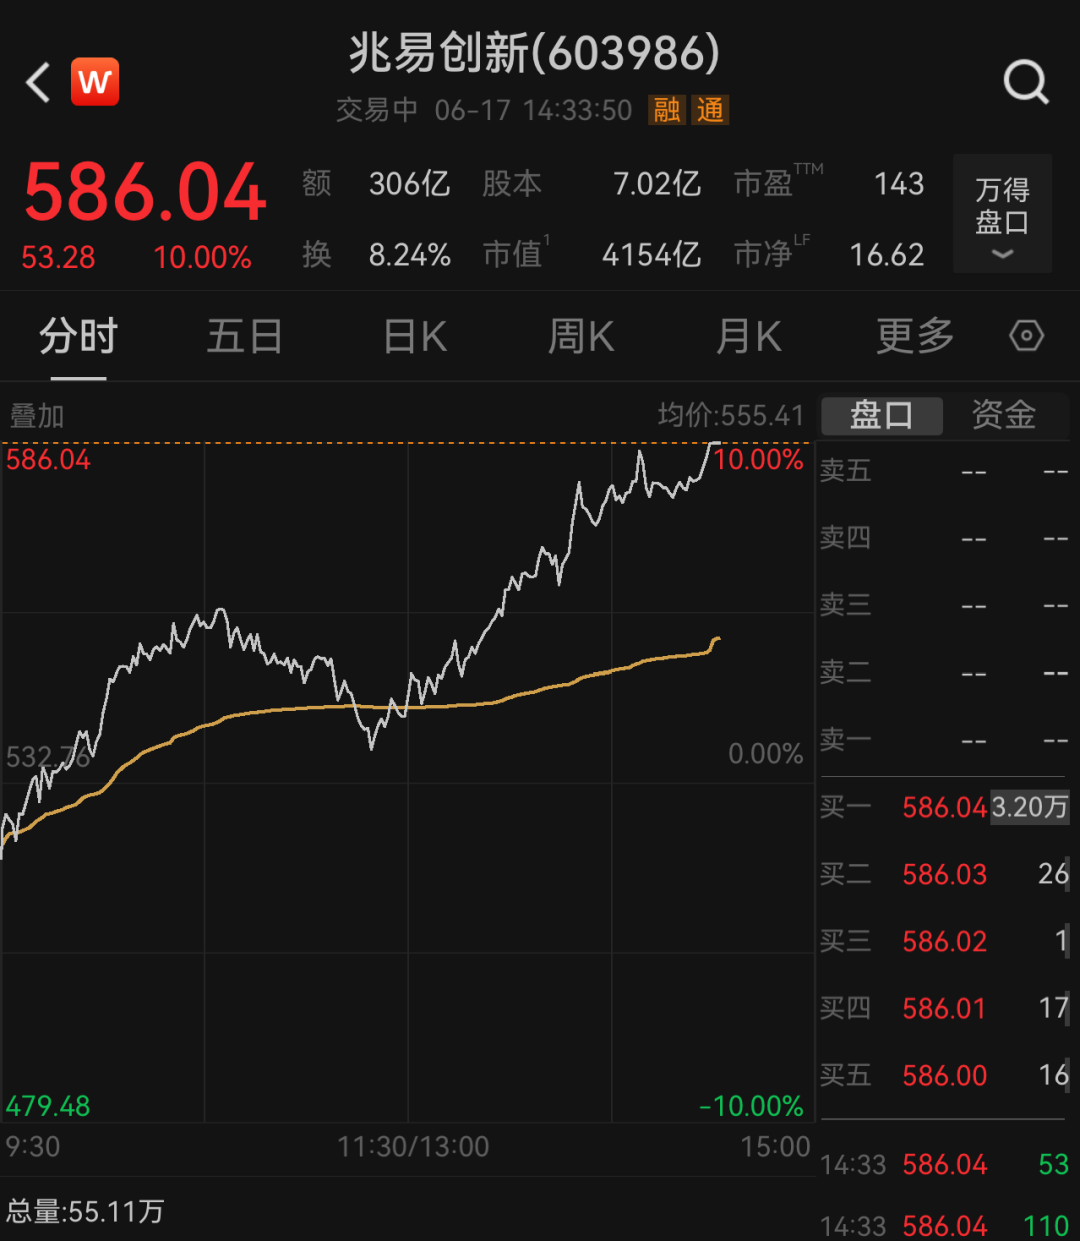Select the 卖五 order book row
The image size is (1080, 1241).
(945, 470)
